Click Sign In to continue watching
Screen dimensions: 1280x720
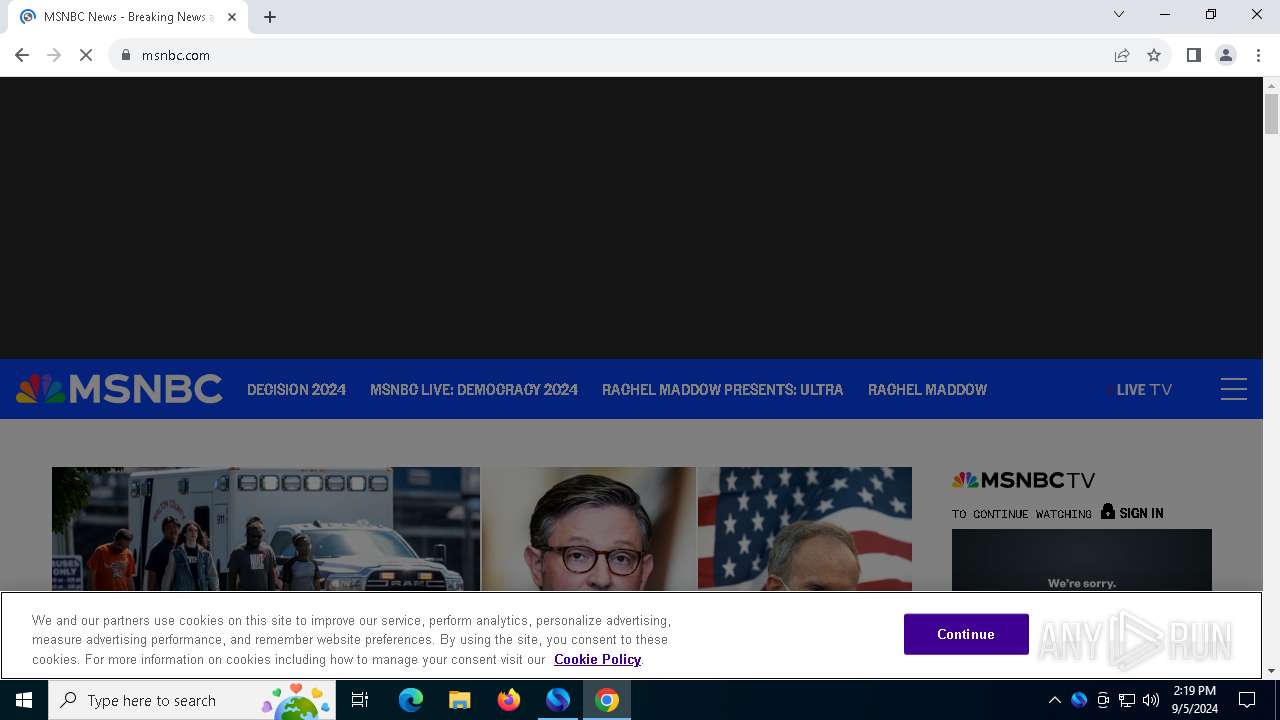[x=1133, y=513]
